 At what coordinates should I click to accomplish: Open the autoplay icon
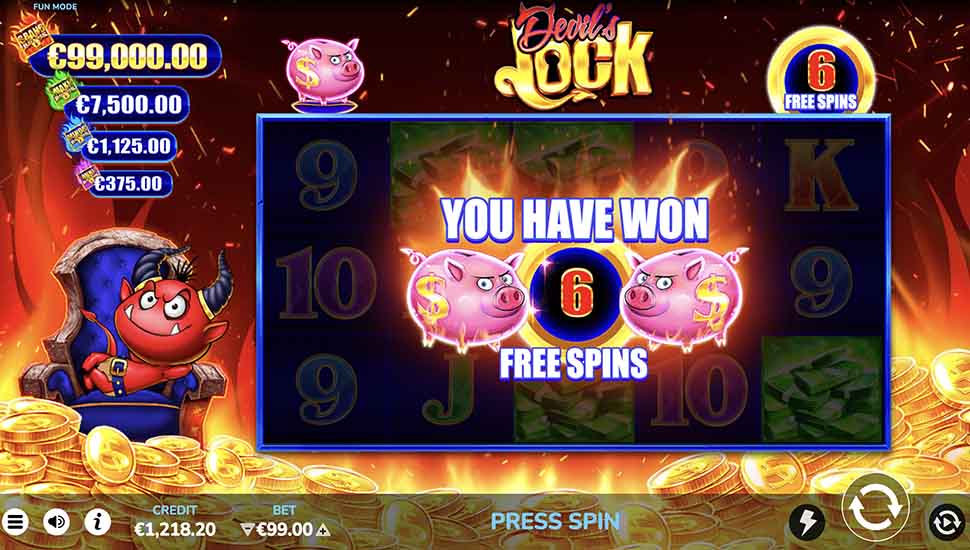pyautogui.click(x=947, y=523)
